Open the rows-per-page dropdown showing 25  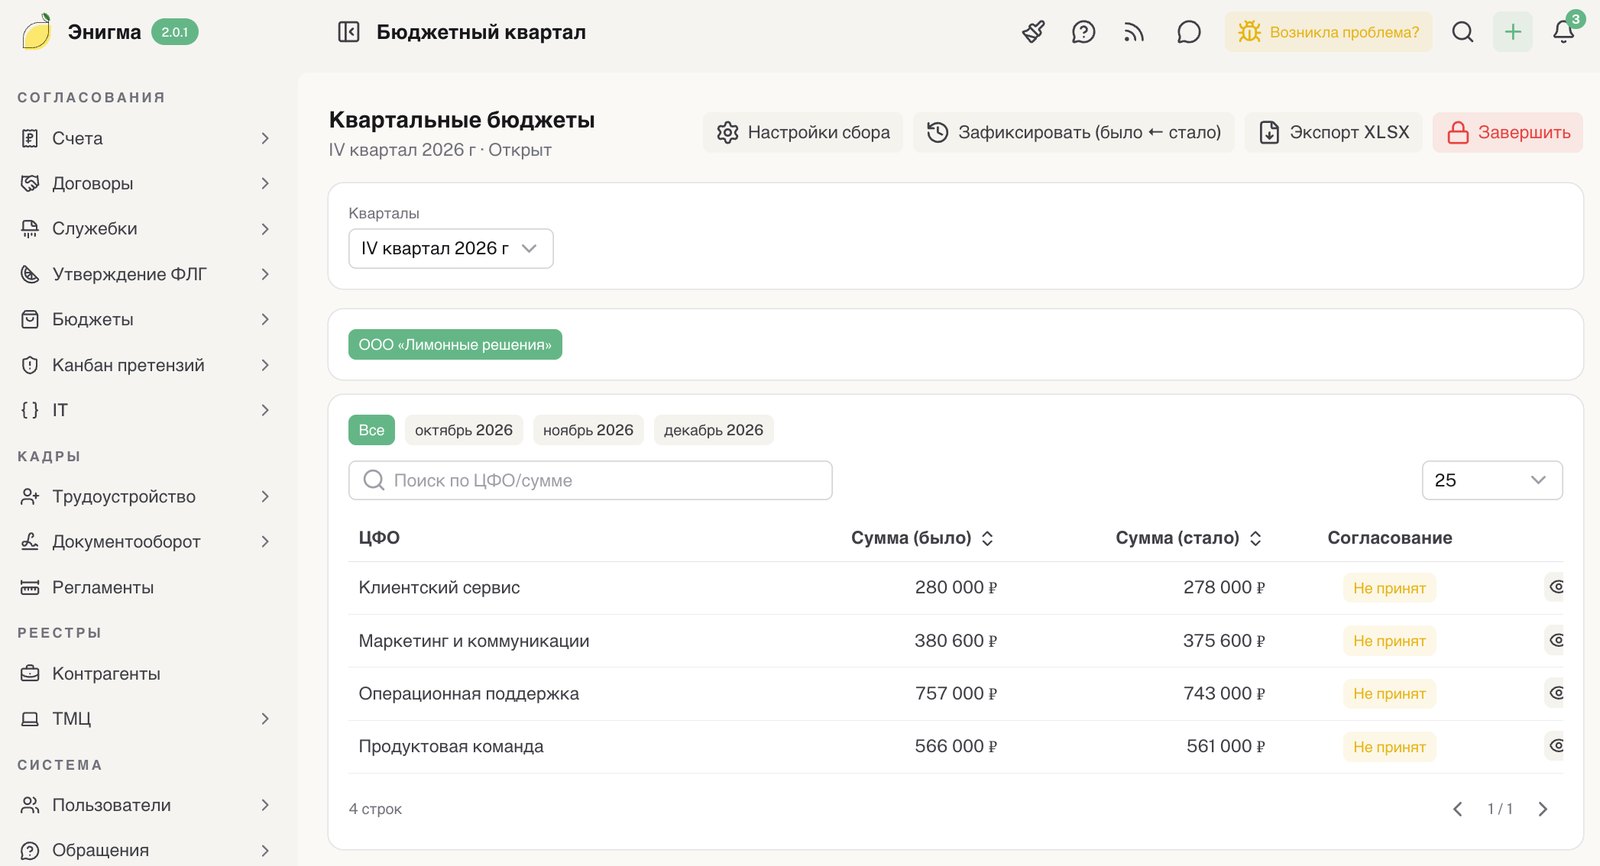point(1492,480)
